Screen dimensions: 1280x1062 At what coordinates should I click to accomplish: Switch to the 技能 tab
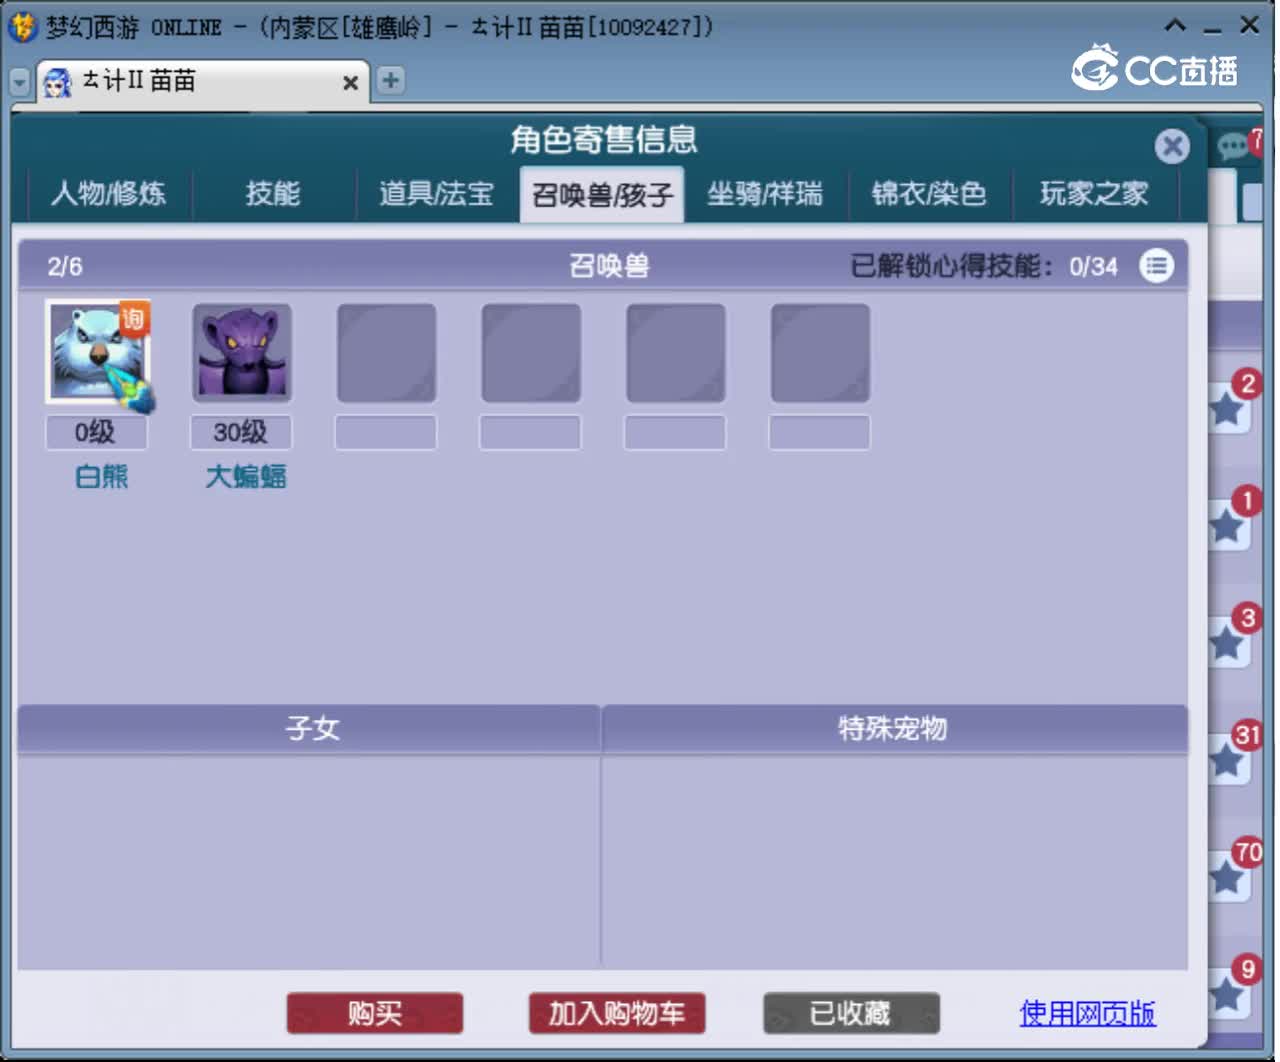272,193
